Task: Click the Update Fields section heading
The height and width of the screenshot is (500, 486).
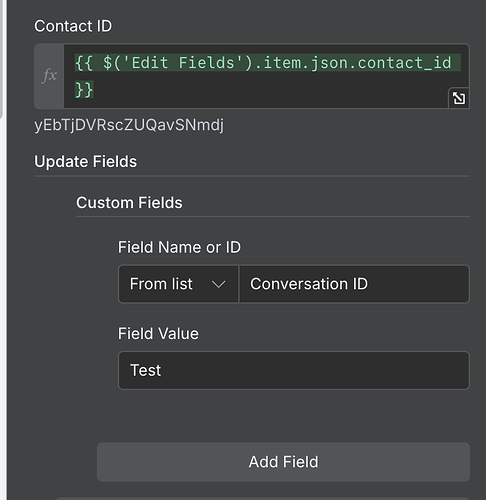Action: tap(86, 162)
